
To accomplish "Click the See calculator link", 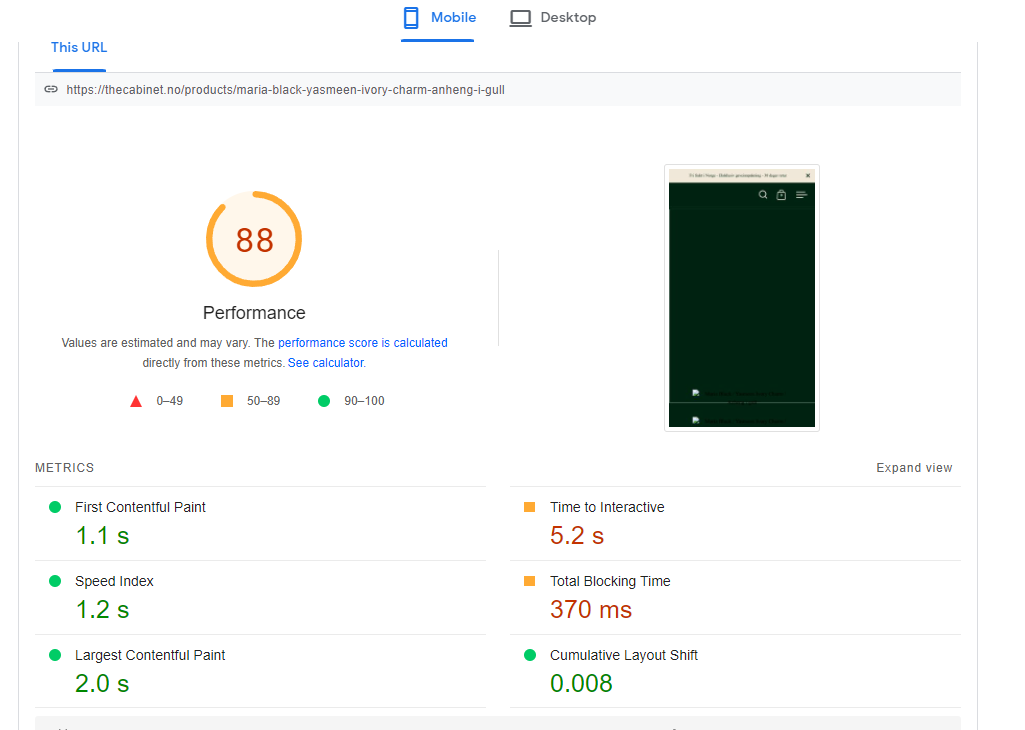I will pos(325,362).
